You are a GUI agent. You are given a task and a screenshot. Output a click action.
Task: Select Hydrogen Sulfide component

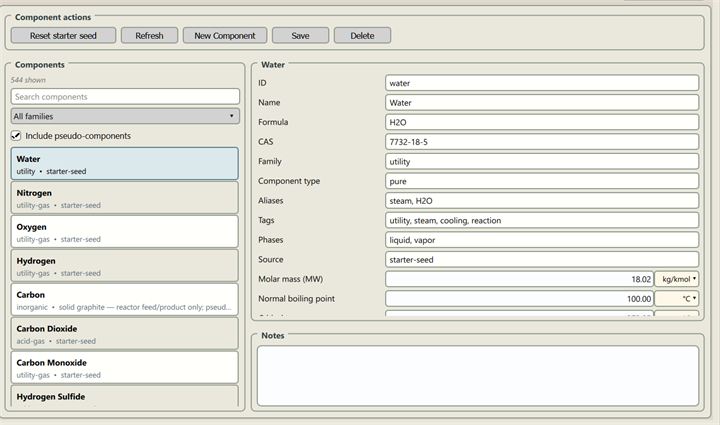pos(124,396)
